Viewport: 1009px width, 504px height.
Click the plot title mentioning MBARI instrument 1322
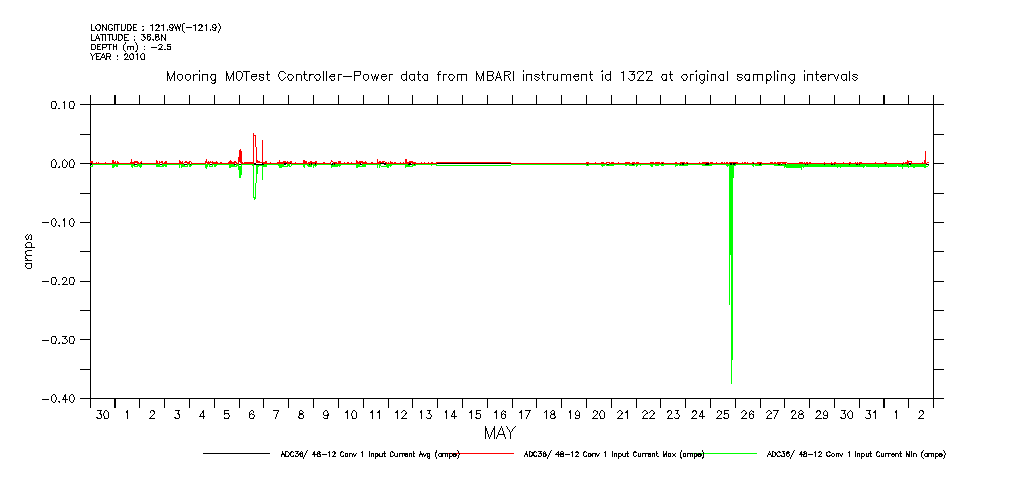[x=511, y=77]
